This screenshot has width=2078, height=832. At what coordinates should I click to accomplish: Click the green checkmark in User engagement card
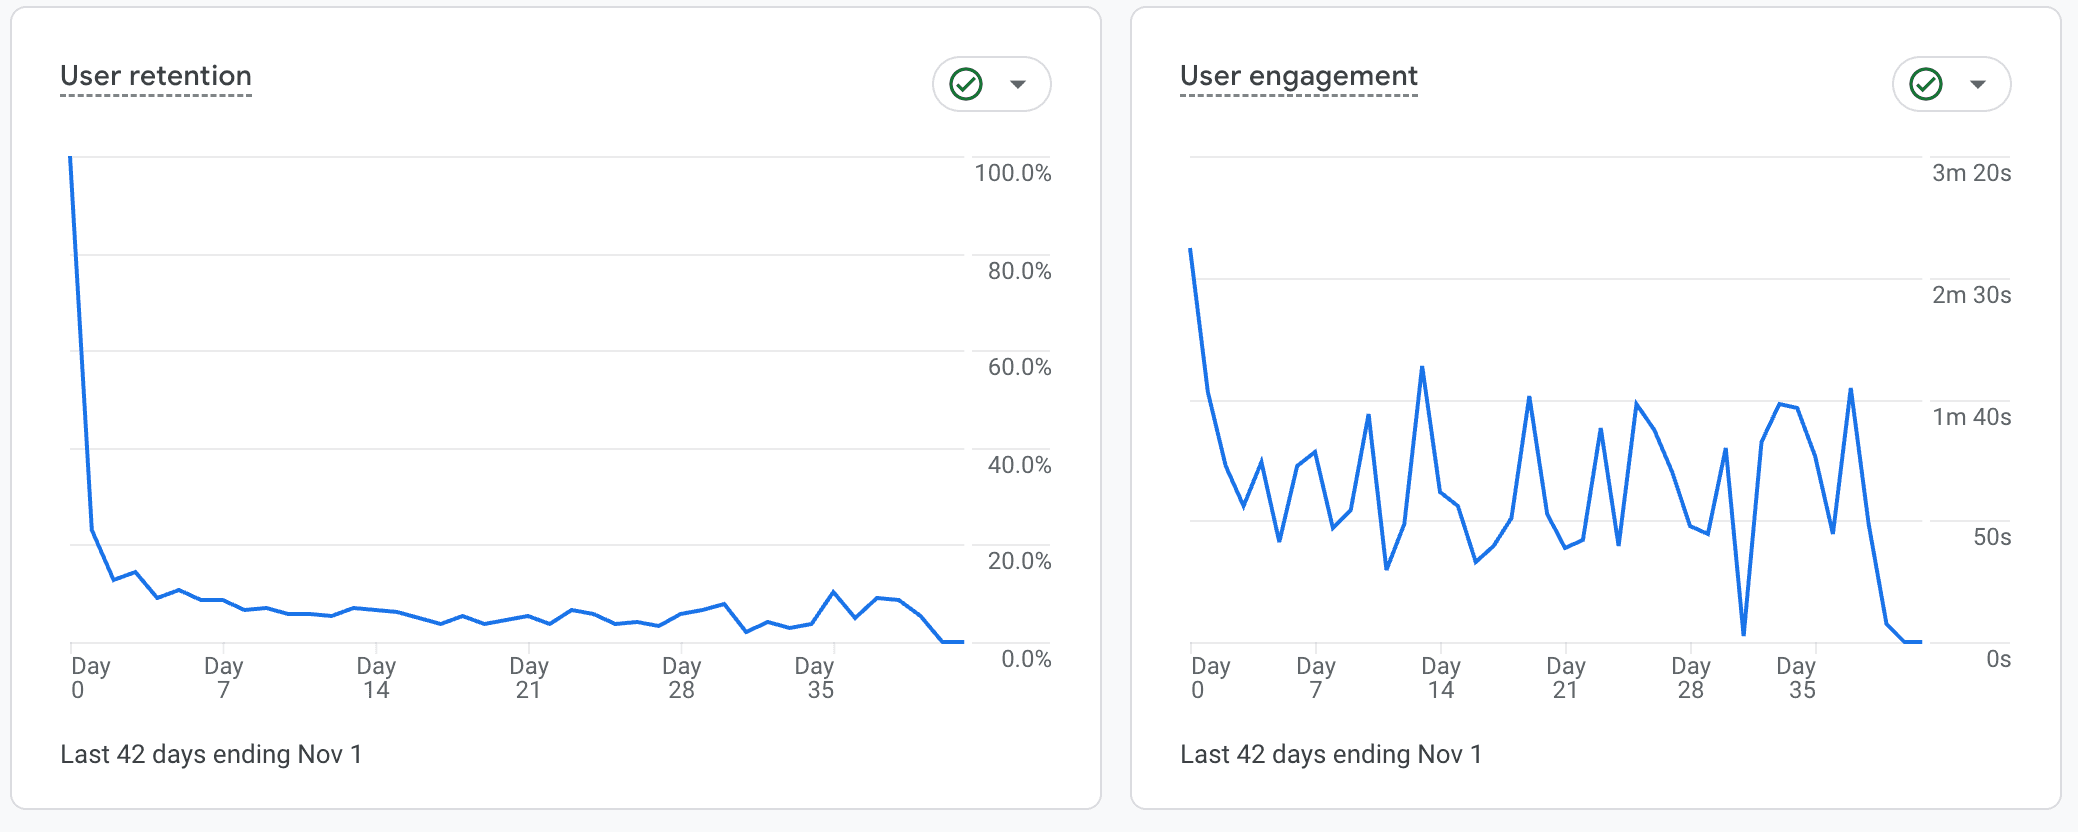pyautogui.click(x=1926, y=84)
